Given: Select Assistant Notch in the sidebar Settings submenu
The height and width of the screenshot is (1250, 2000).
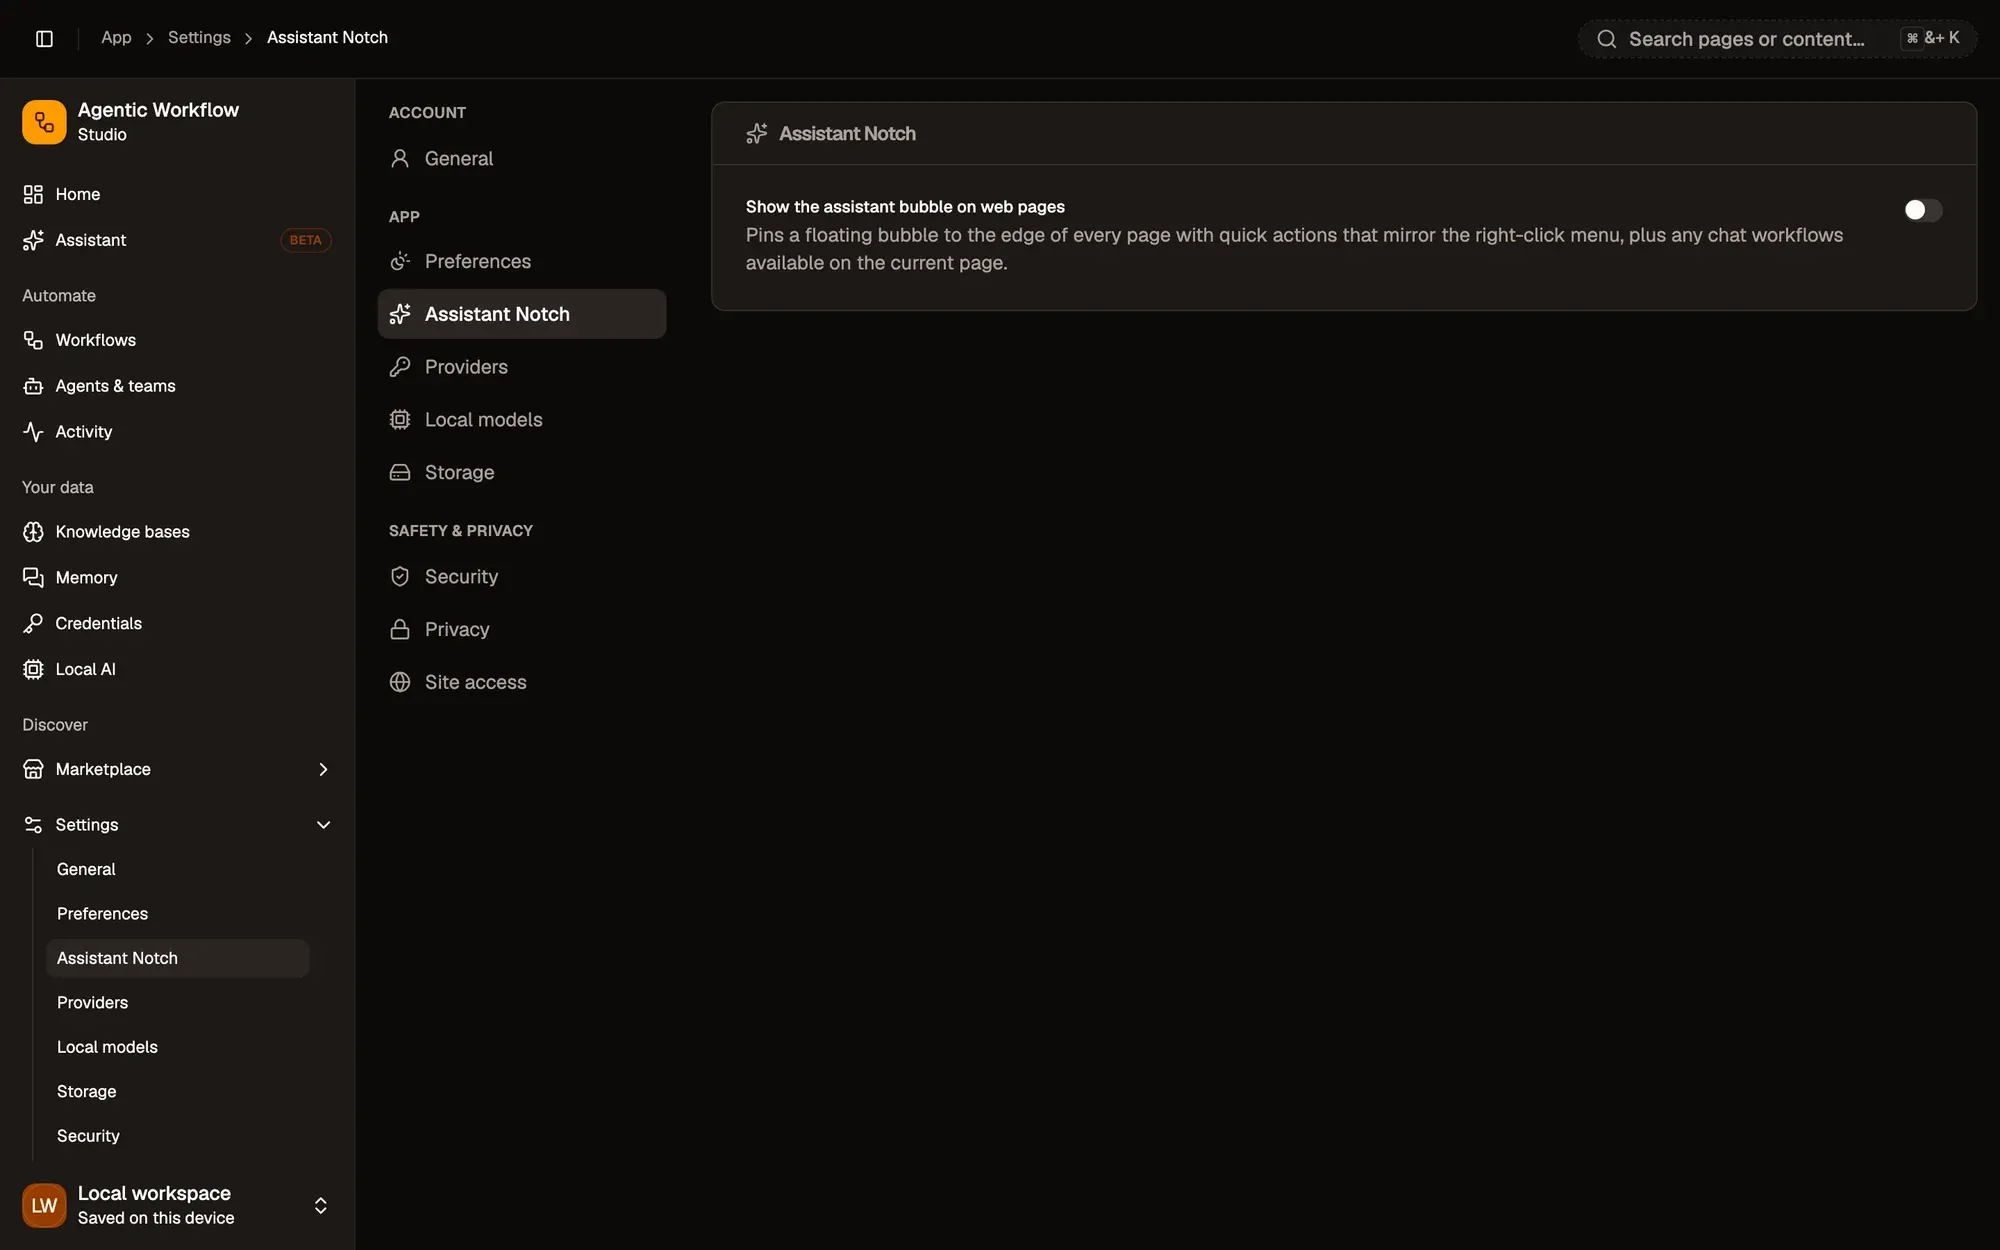Looking at the screenshot, I should click(x=178, y=958).
